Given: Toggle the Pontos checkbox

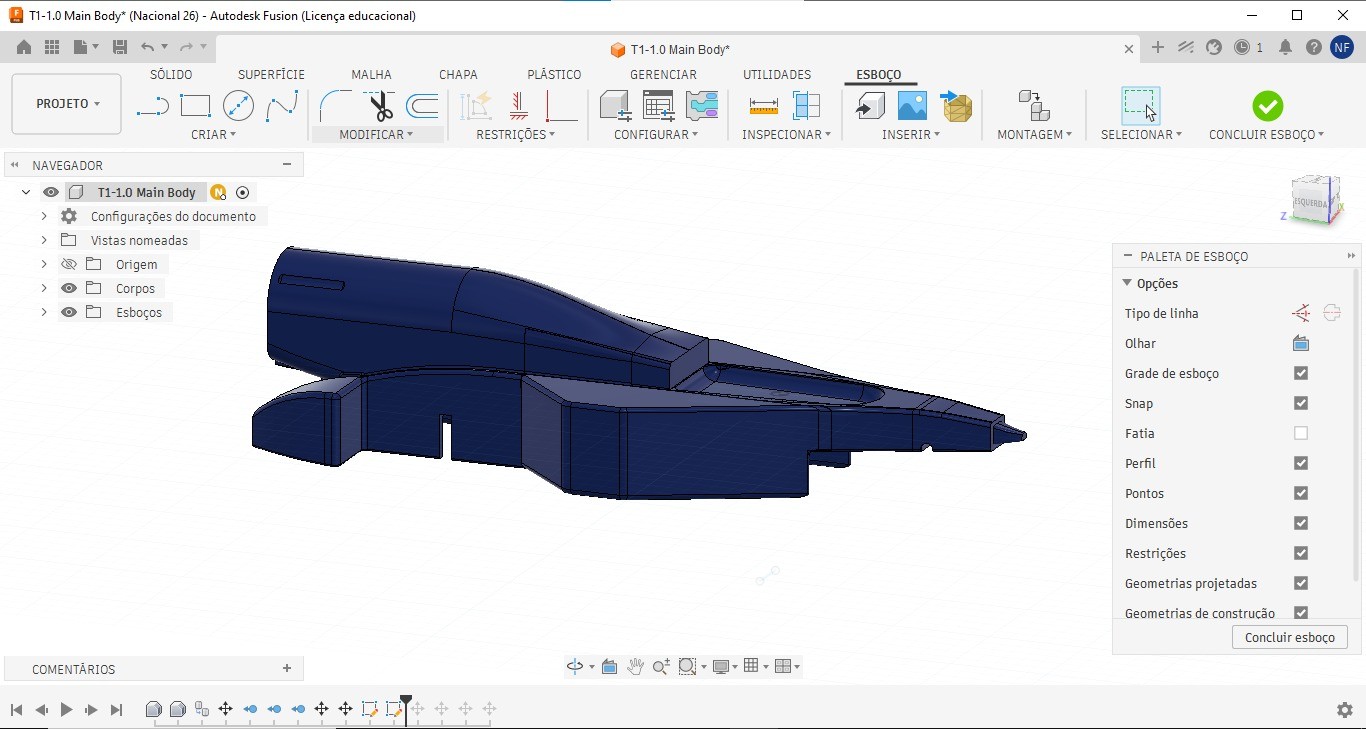Looking at the screenshot, I should click(x=1301, y=493).
